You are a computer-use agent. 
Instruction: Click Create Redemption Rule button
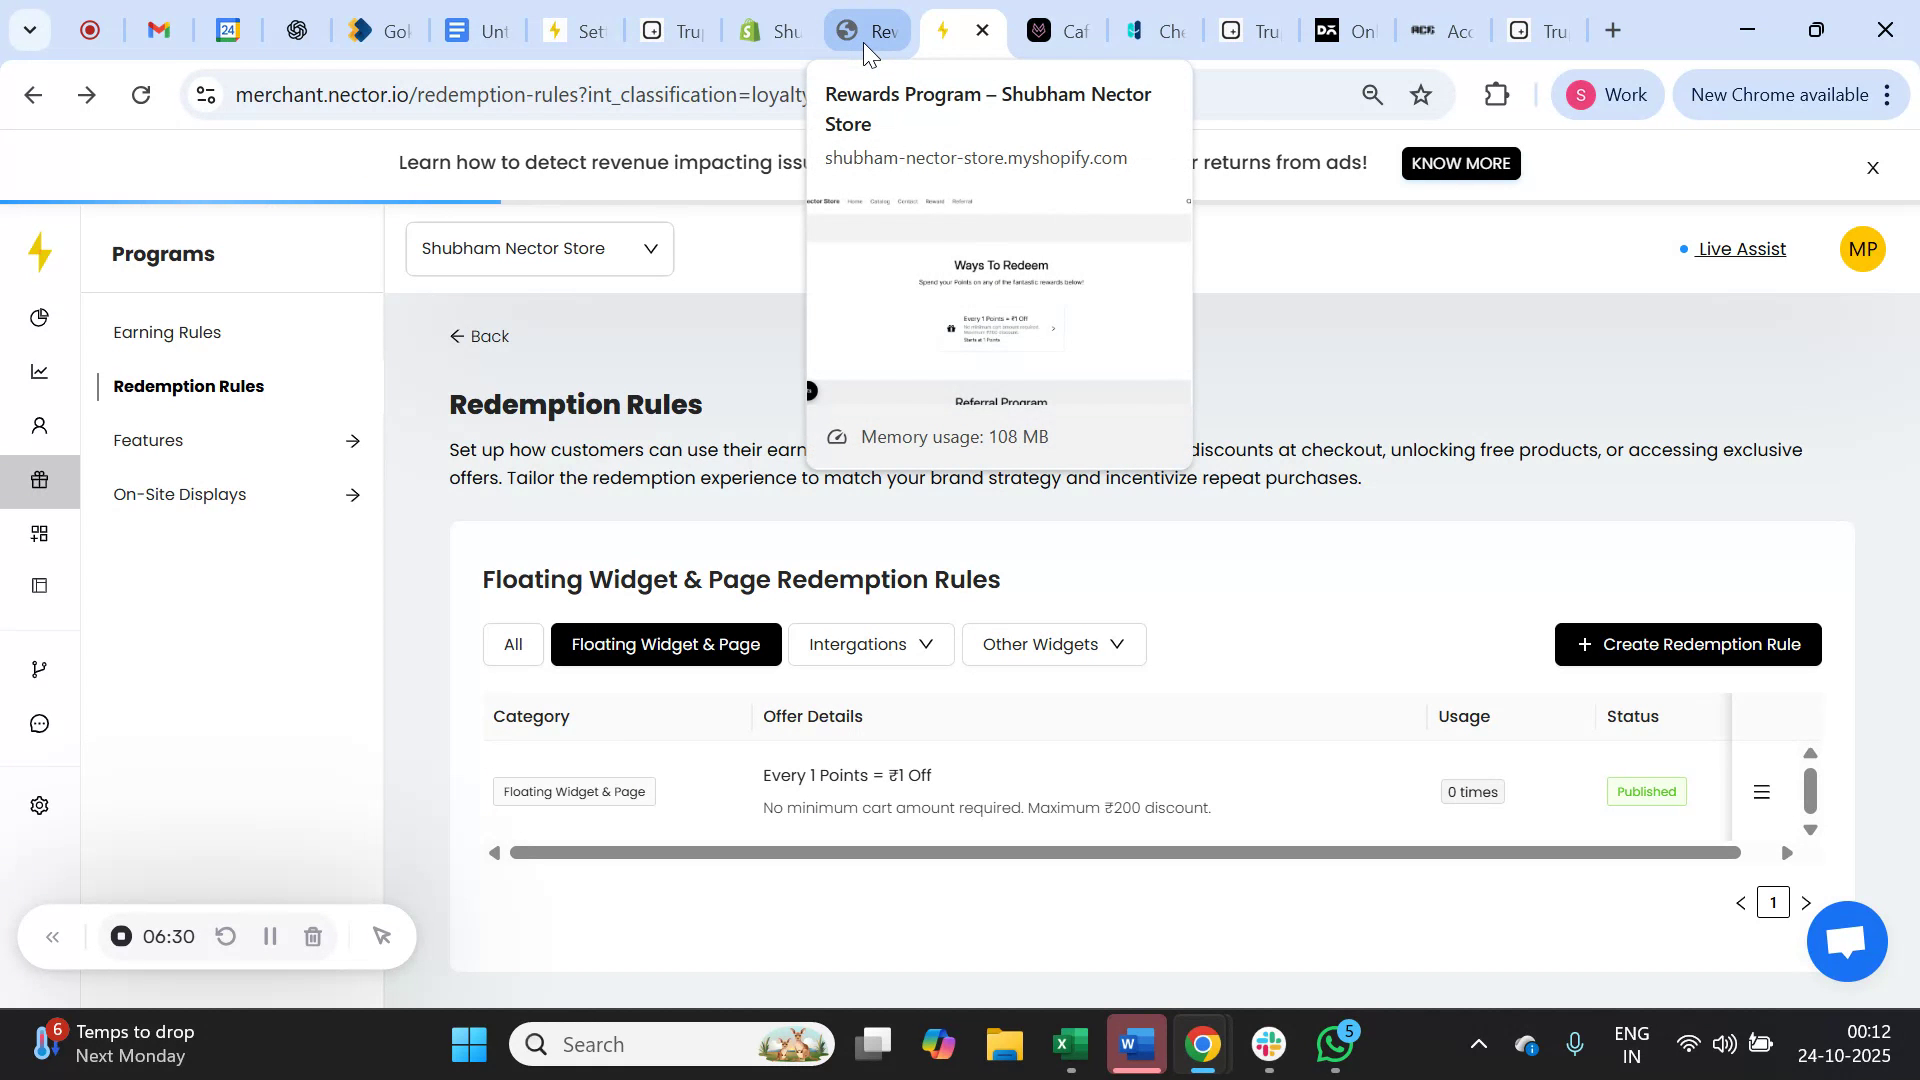coord(1687,645)
